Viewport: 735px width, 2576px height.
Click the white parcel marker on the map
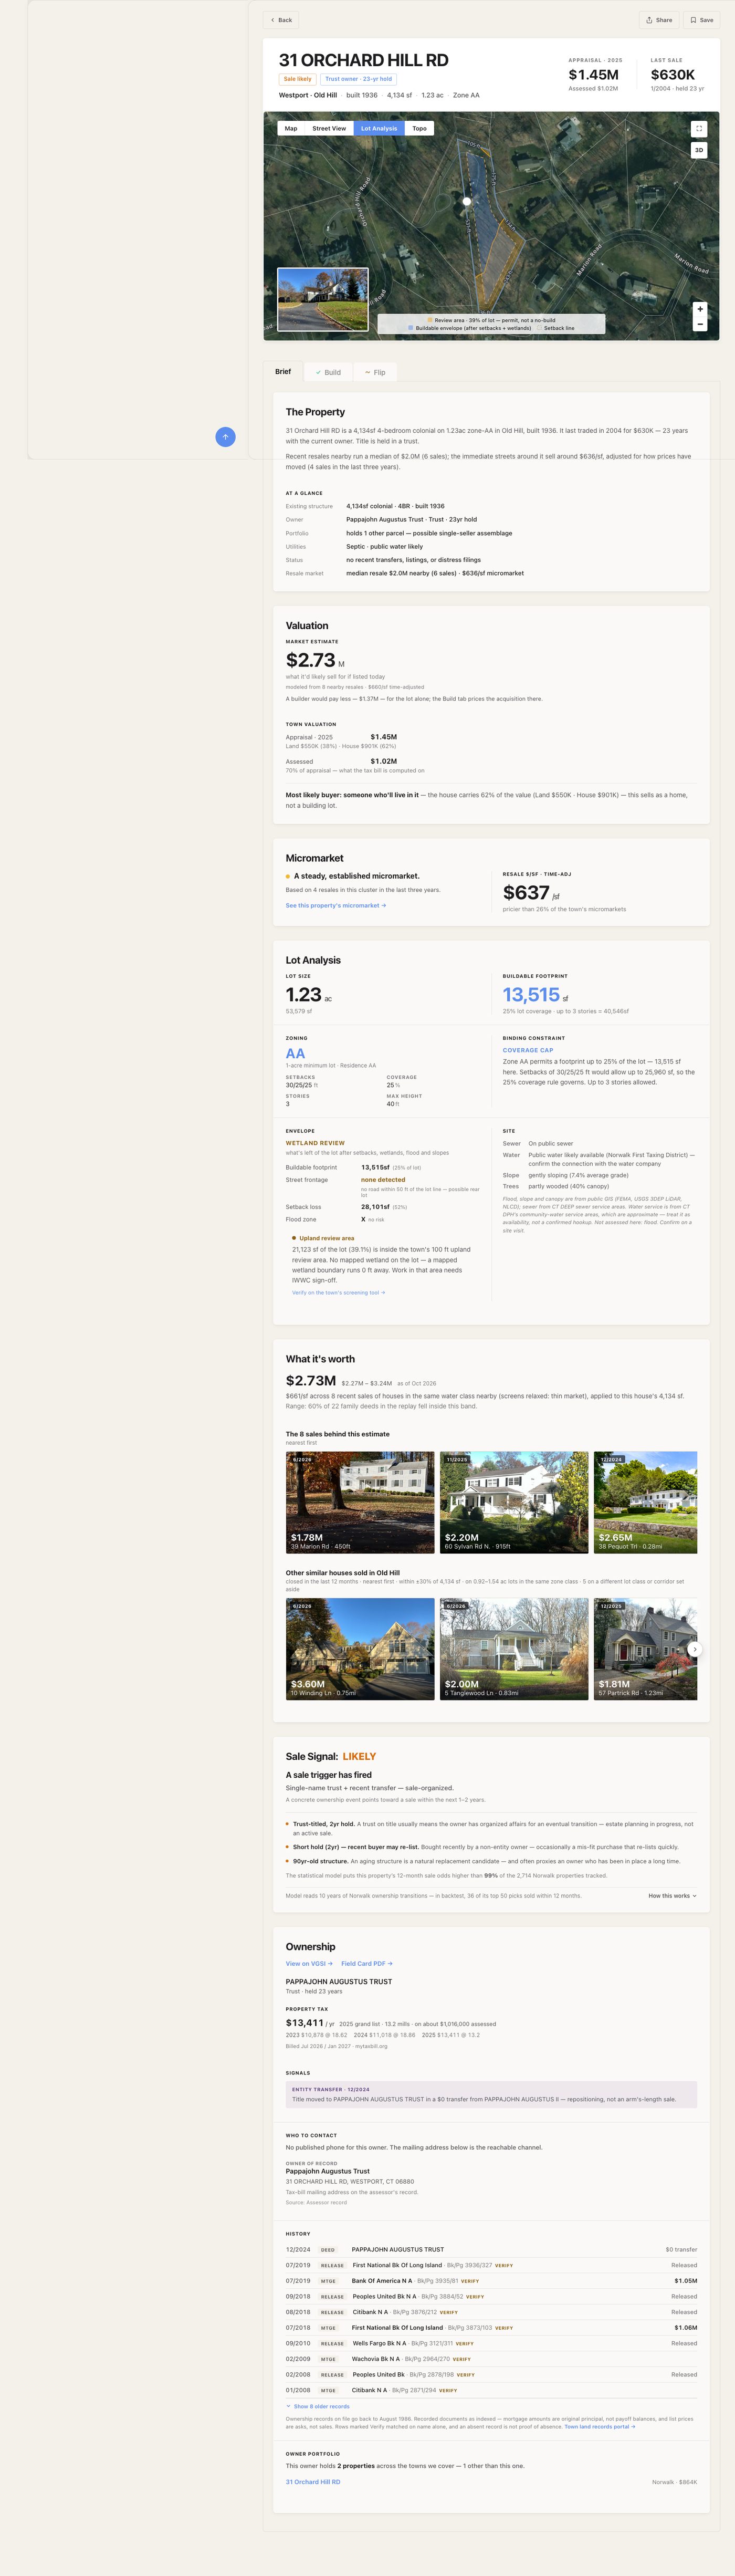(x=466, y=201)
